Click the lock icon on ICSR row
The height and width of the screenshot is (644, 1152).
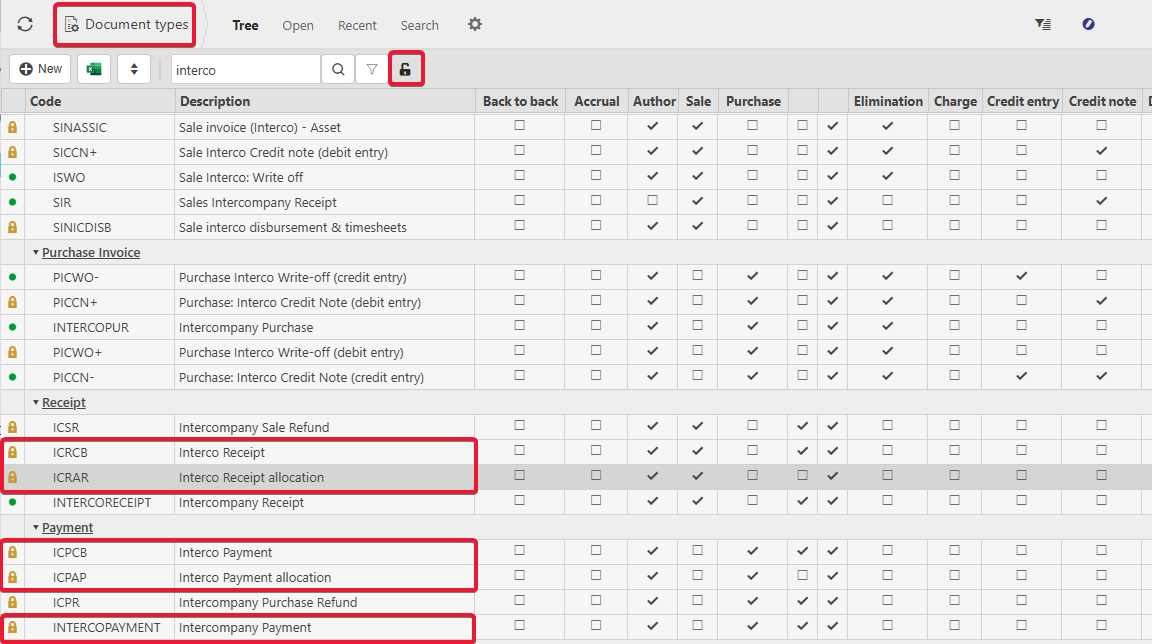pos(12,427)
